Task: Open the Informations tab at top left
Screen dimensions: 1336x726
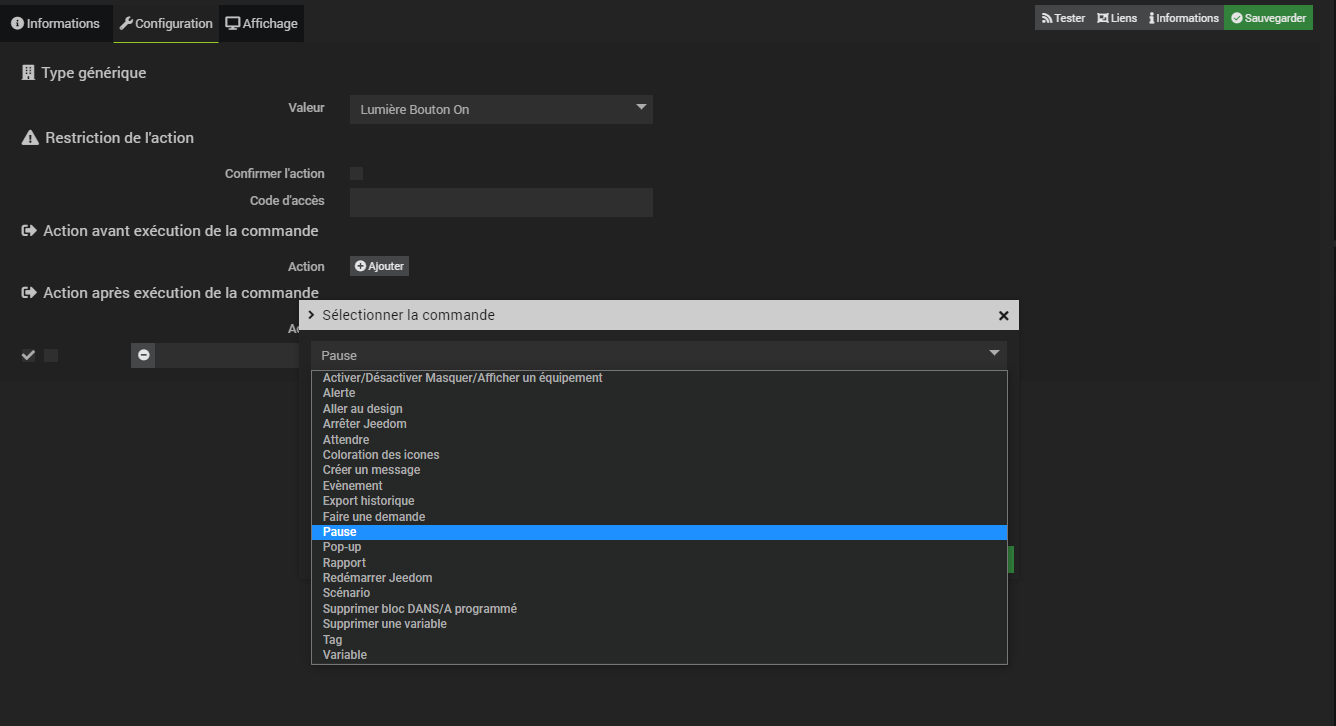Action: tap(56, 23)
